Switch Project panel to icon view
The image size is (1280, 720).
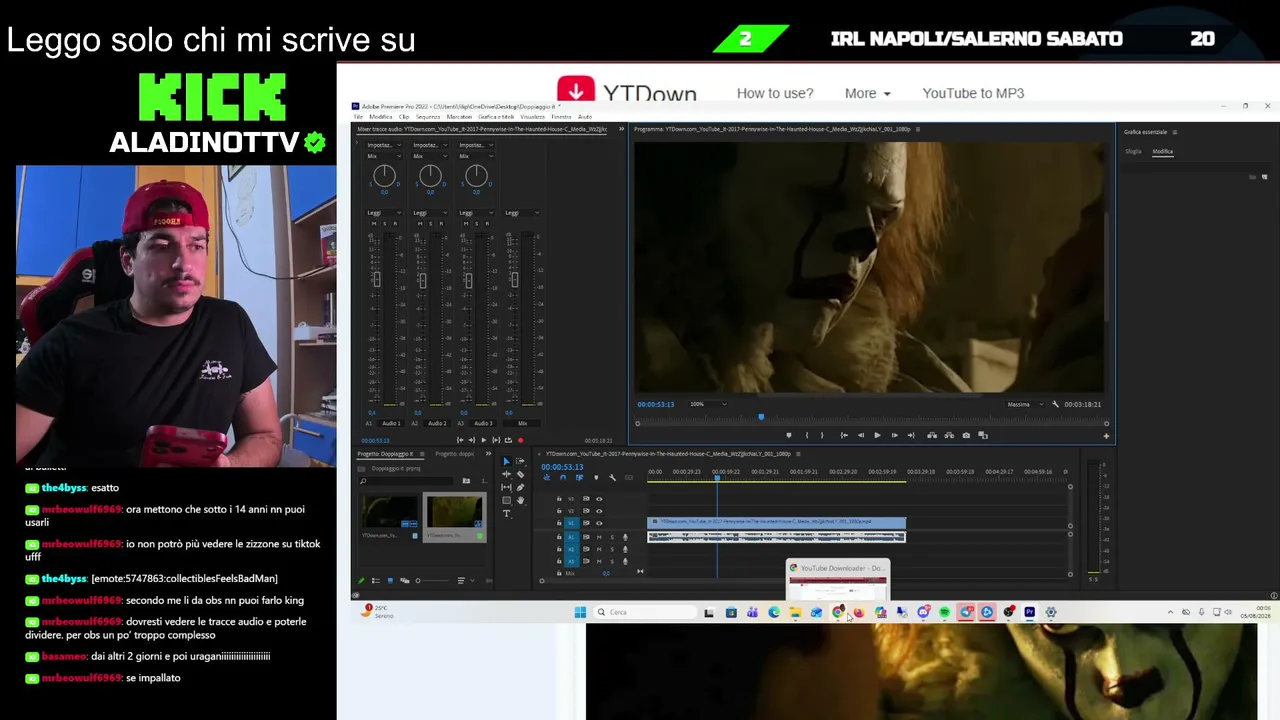point(390,580)
